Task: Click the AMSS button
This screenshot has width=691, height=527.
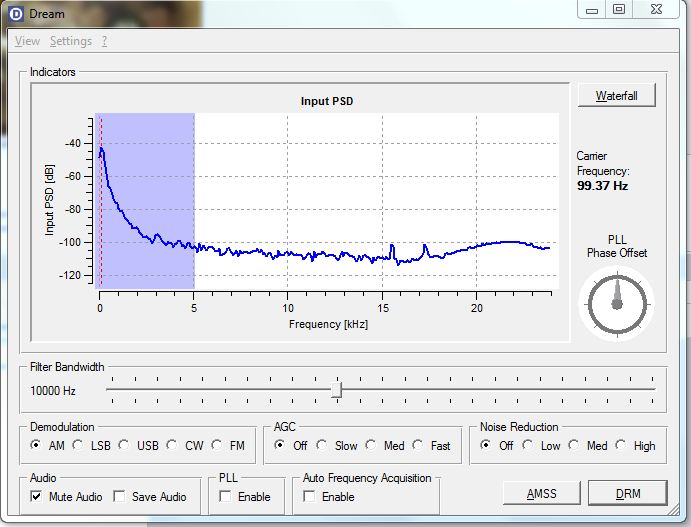Action: point(542,494)
